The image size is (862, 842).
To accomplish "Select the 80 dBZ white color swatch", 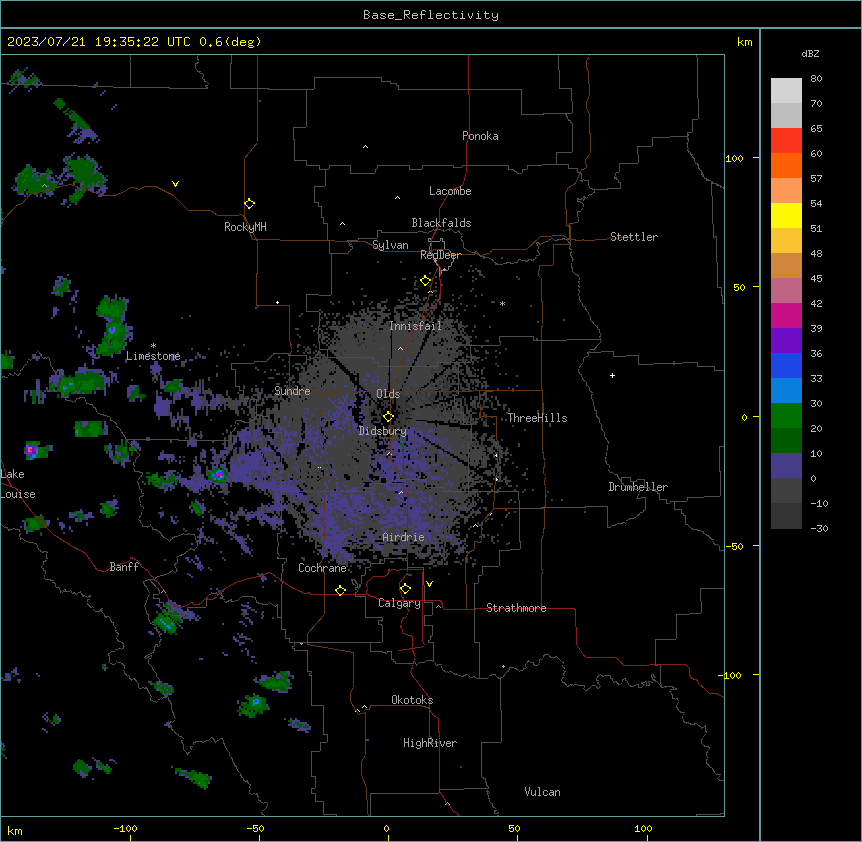I will click(x=786, y=91).
